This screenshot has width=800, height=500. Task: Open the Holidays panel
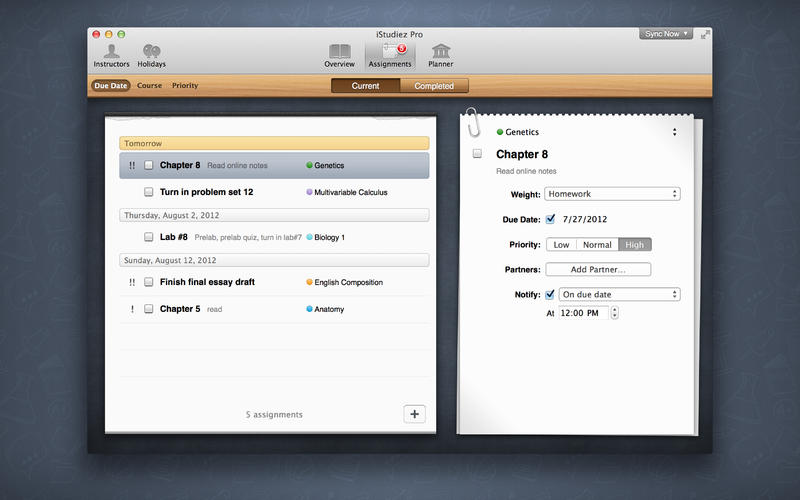(x=152, y=54)
